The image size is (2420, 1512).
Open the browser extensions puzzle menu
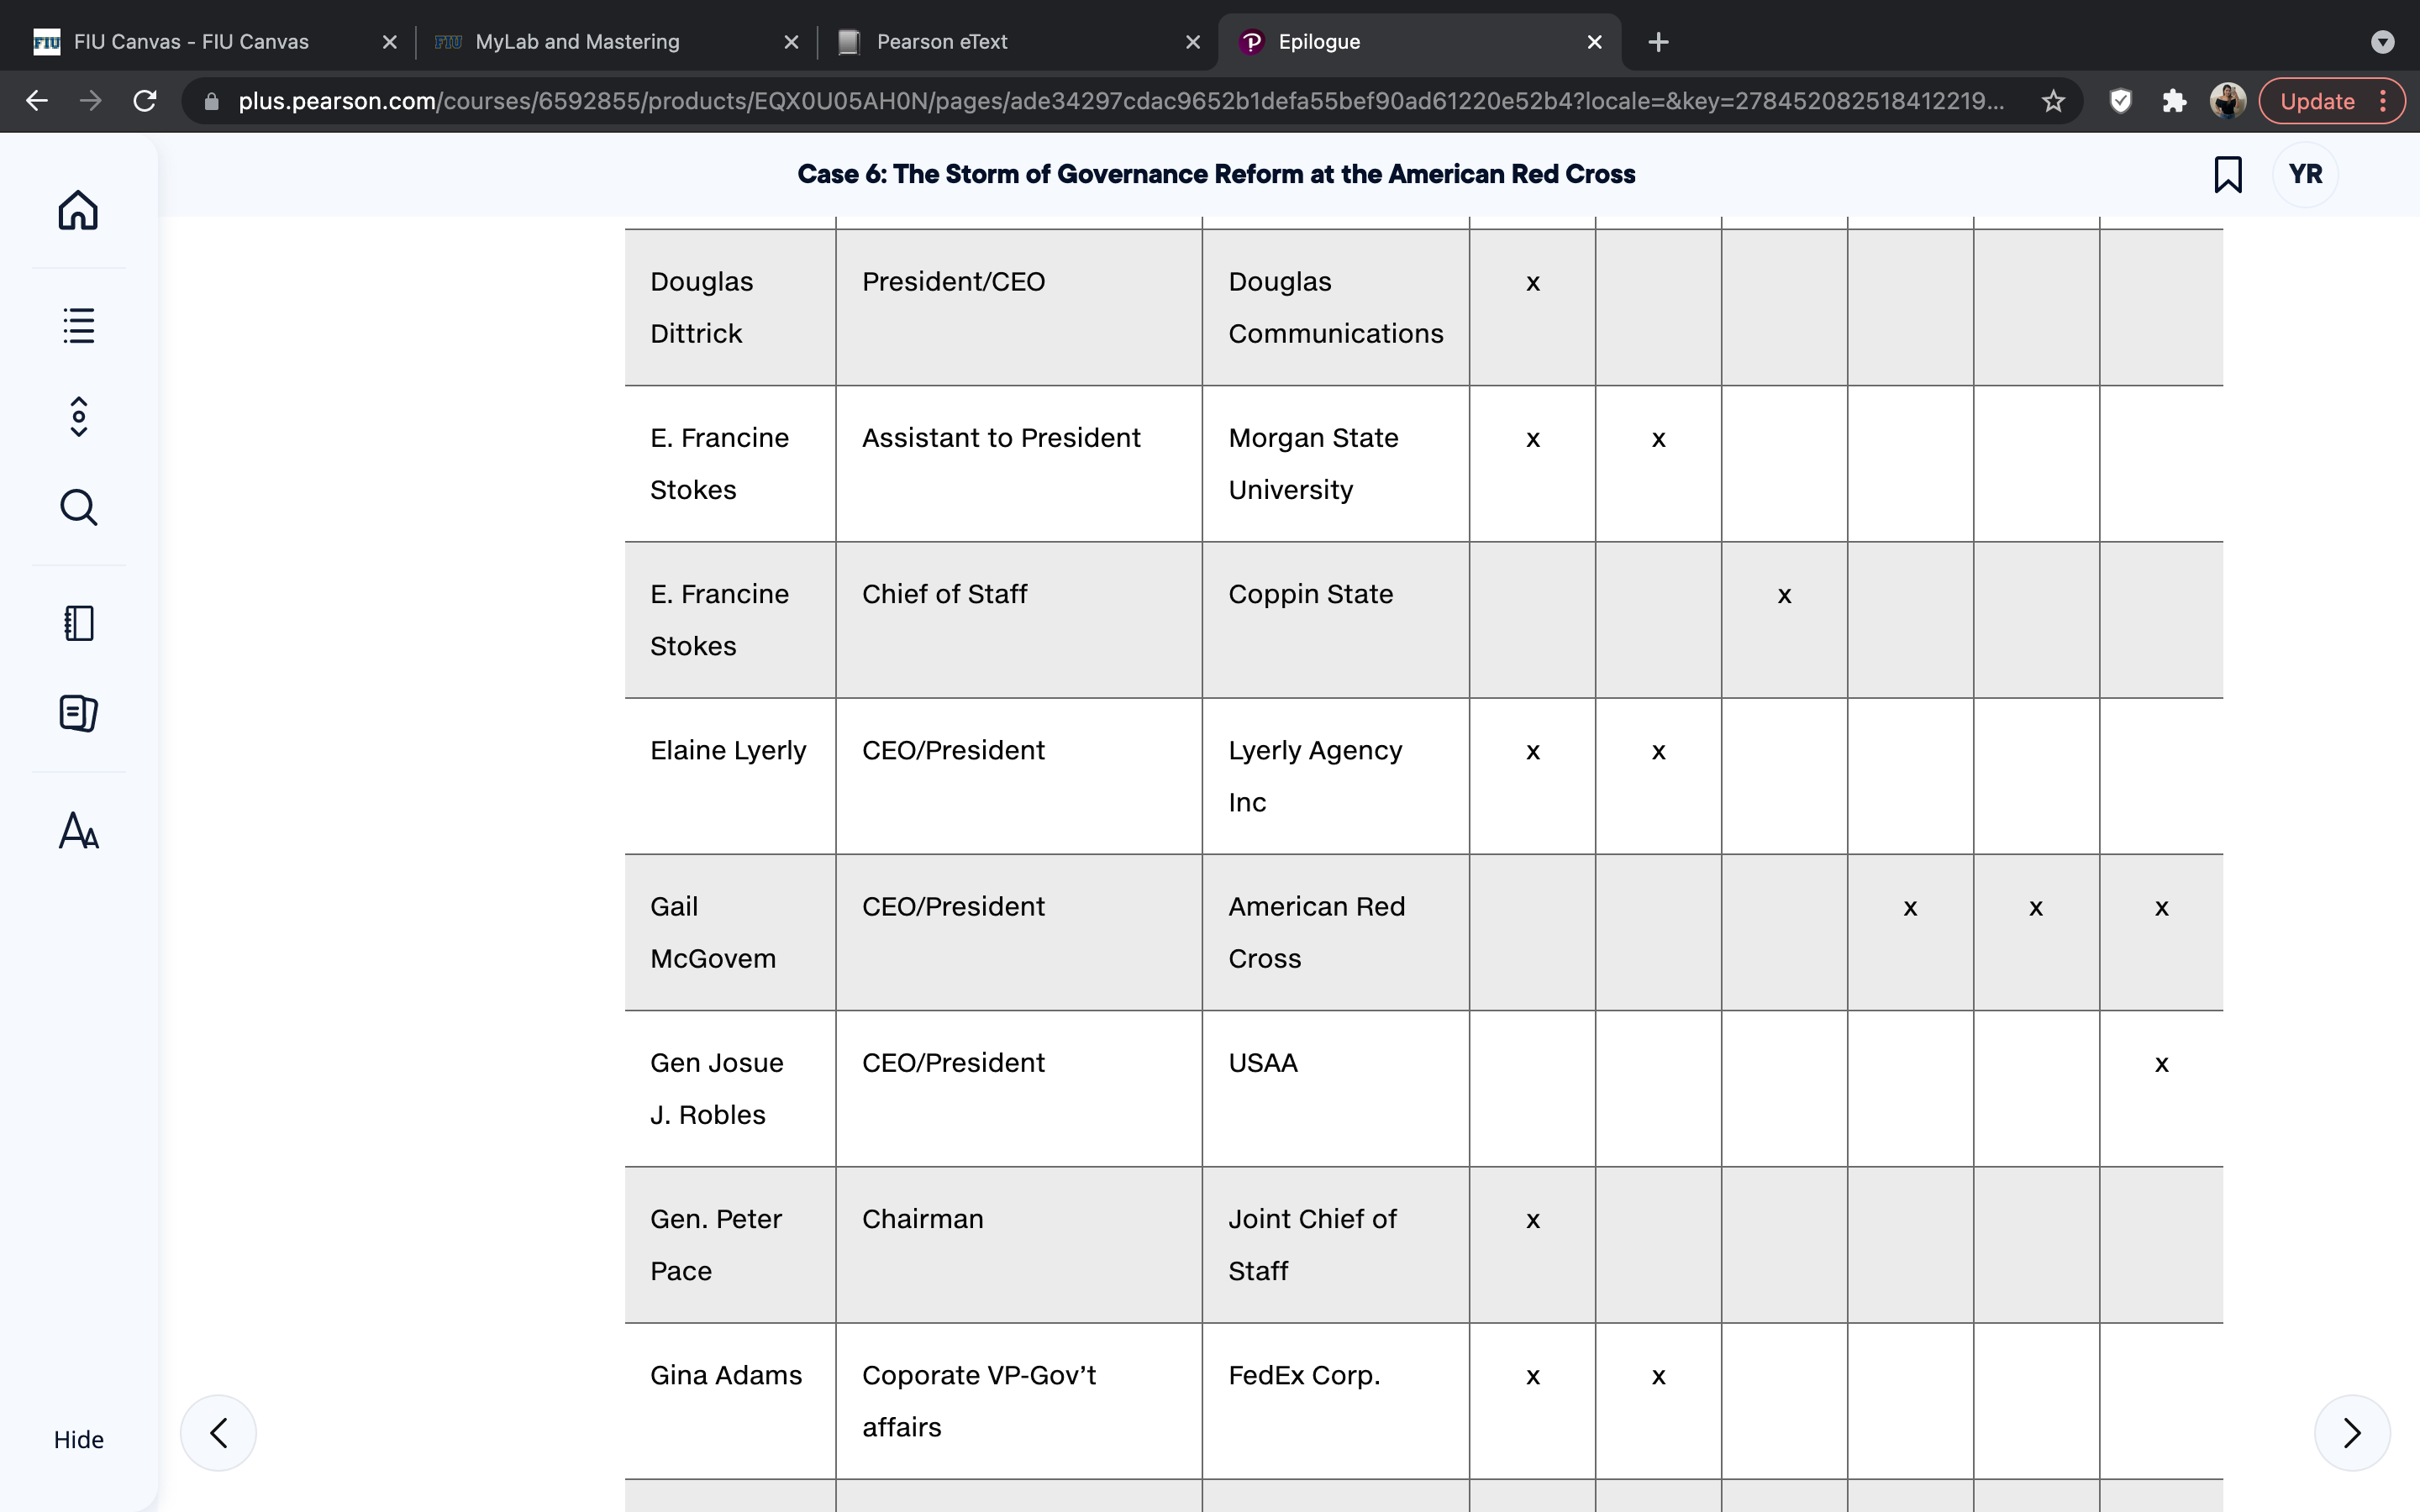2174,101
